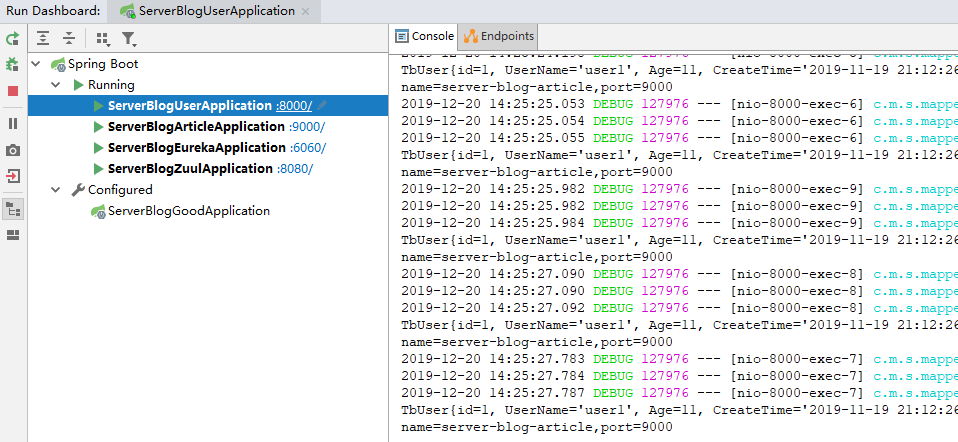Switch to the Endpoints tab
This screenshot has height=442, width=958.
(499, 36)
